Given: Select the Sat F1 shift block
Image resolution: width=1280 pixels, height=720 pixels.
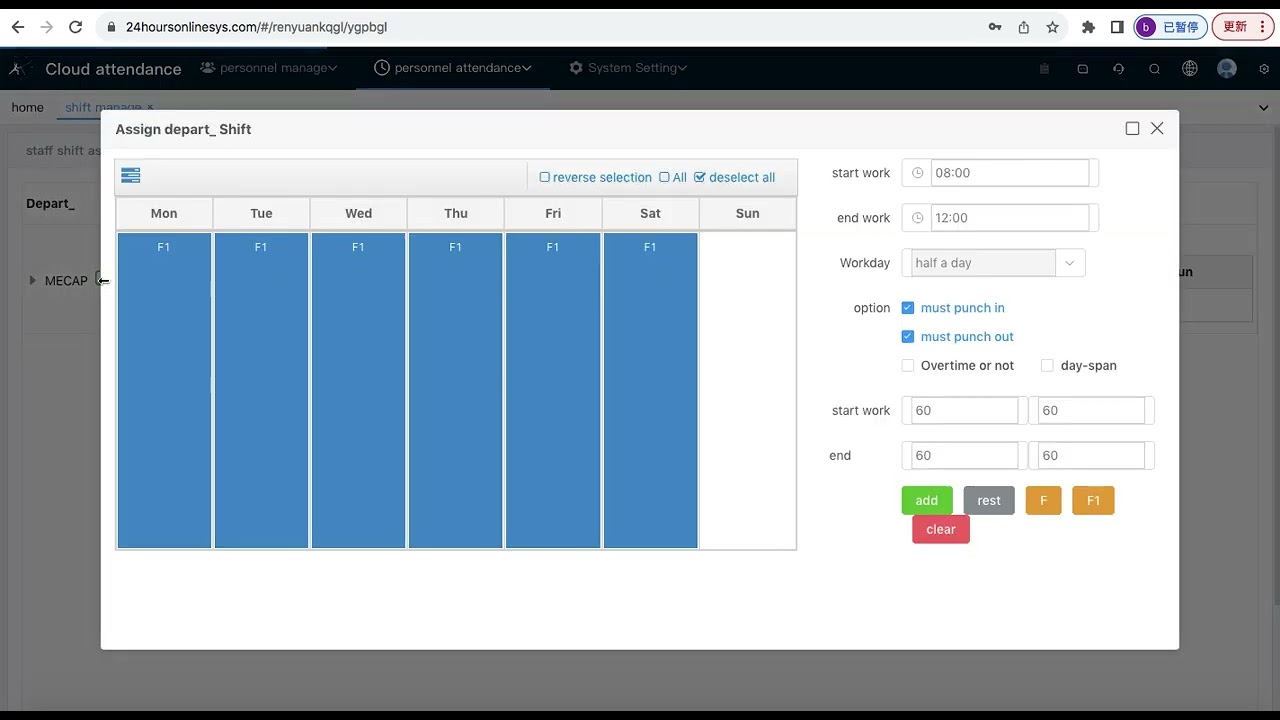Looking at the screenshot, I should (x=650, y=391).
